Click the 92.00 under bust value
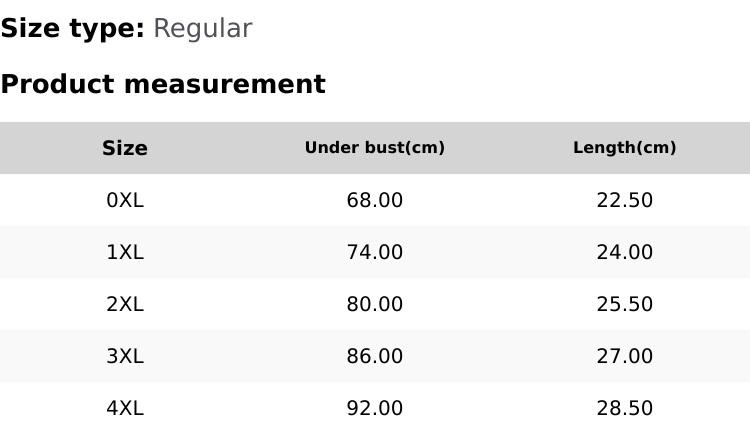Screen dimensions: 750x434 click(x=375, y=408)
